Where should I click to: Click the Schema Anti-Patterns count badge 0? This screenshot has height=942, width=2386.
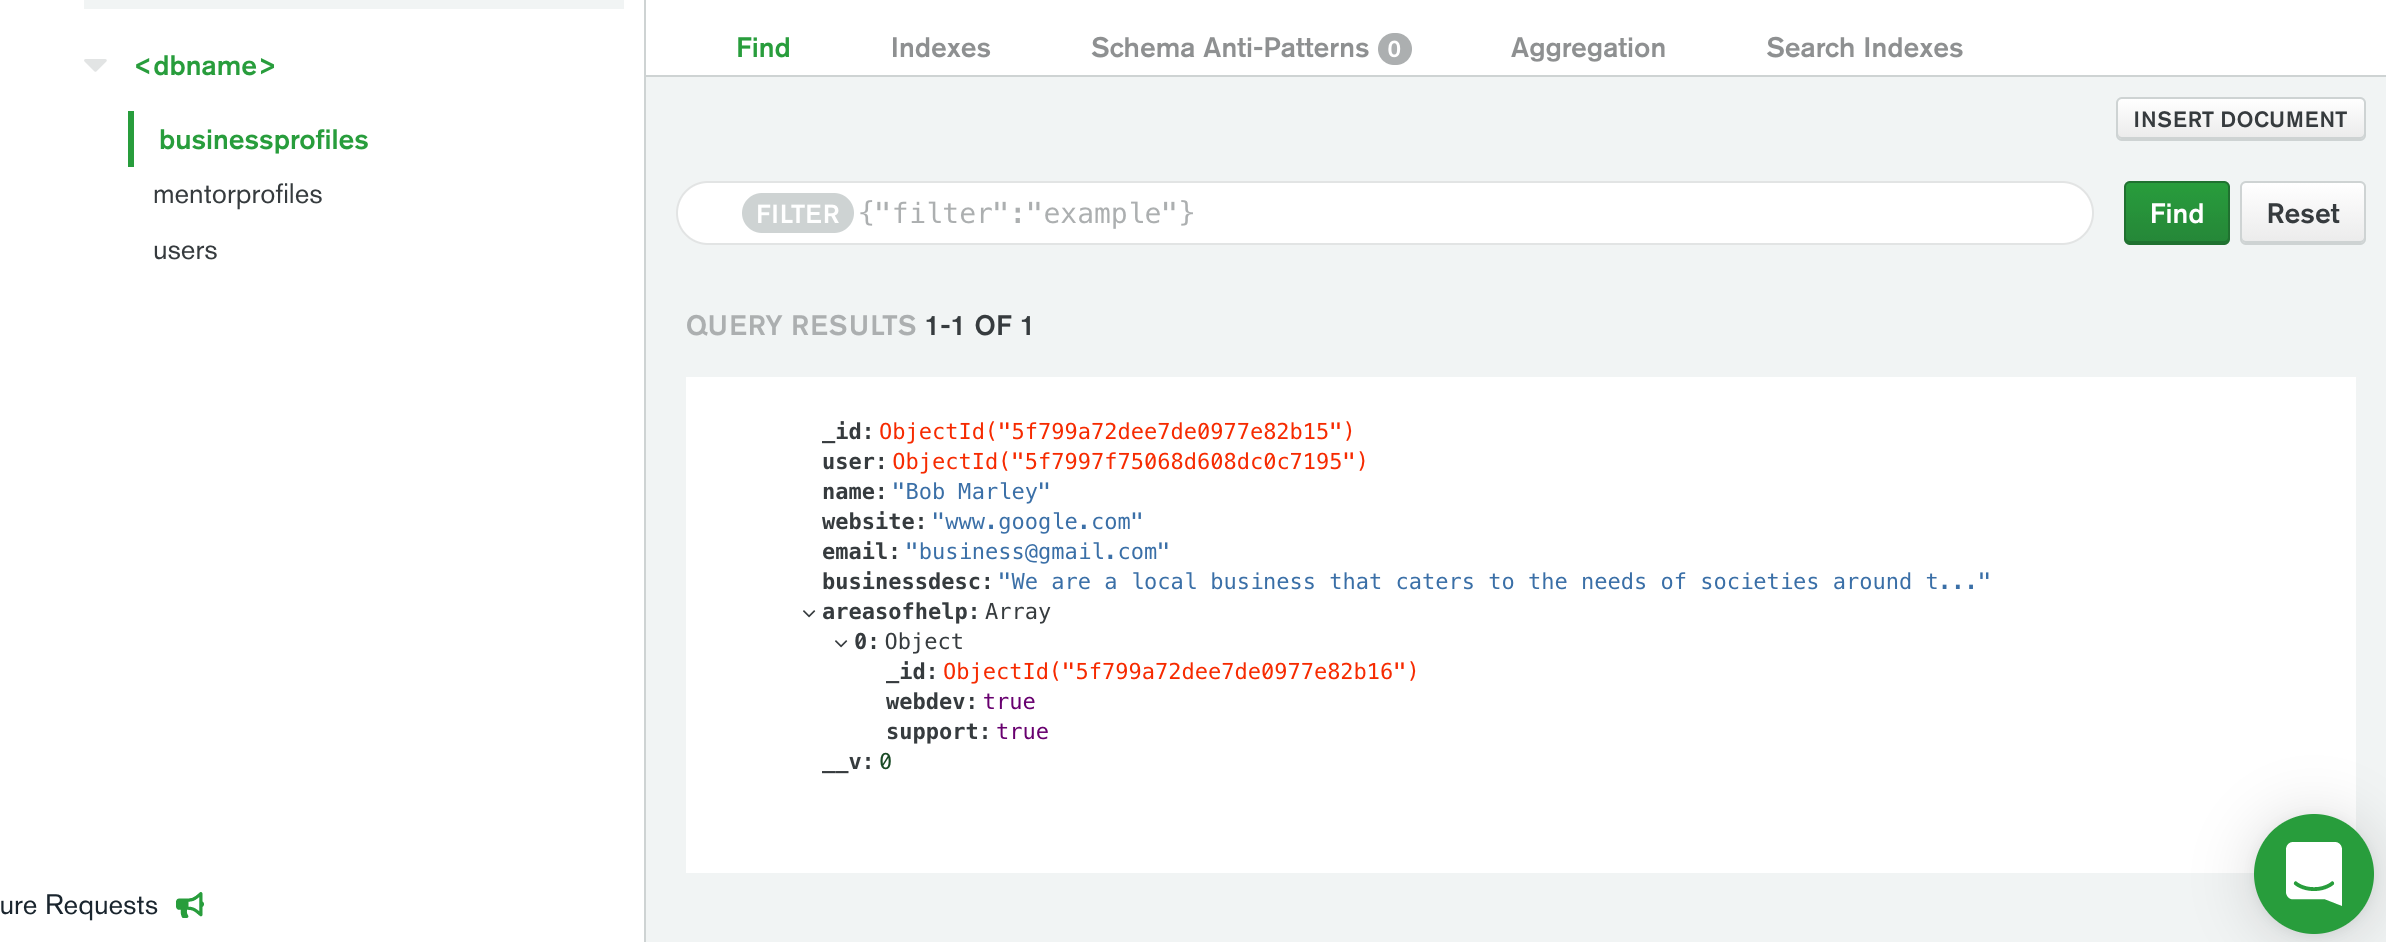pyautogui.click(x=1394, y=49)
